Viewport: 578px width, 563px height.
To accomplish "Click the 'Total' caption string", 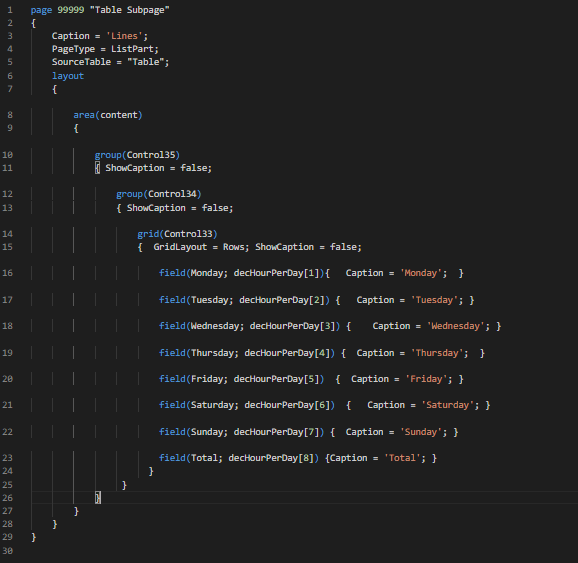I will (402, 458).
